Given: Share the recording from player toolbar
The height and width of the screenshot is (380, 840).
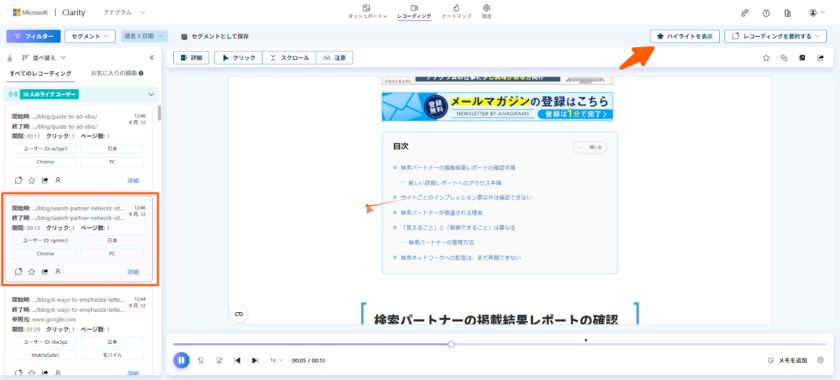Looking at the screenshot, I should coord(820,58).
